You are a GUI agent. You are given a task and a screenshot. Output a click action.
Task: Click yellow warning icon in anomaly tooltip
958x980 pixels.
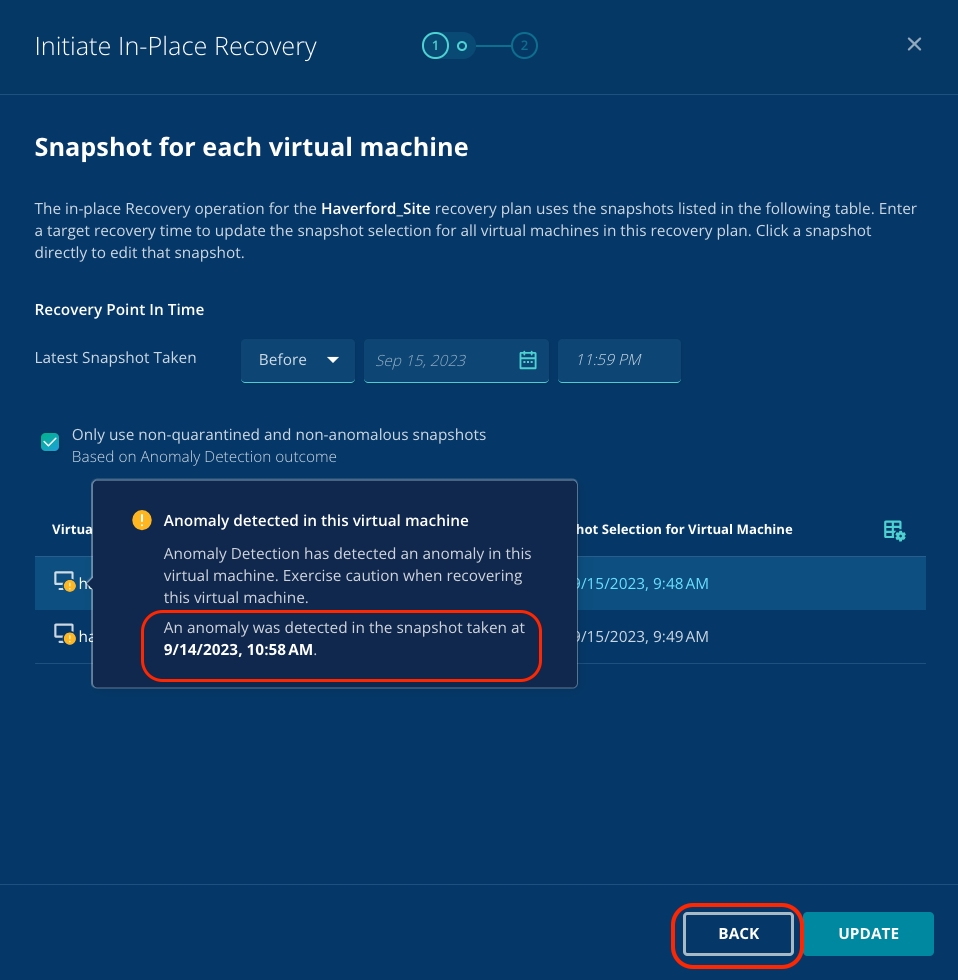(142, 520)
